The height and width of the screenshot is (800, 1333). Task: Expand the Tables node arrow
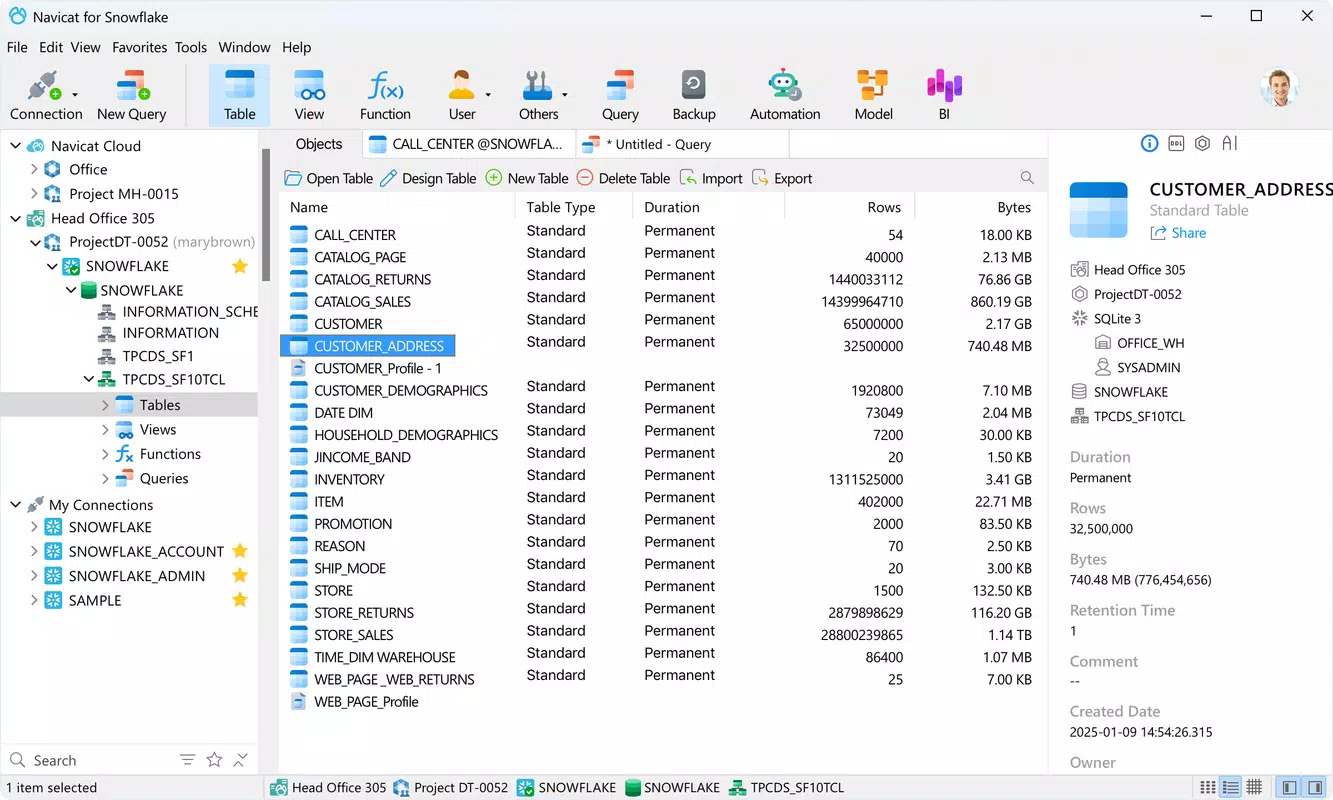[106, 405]
